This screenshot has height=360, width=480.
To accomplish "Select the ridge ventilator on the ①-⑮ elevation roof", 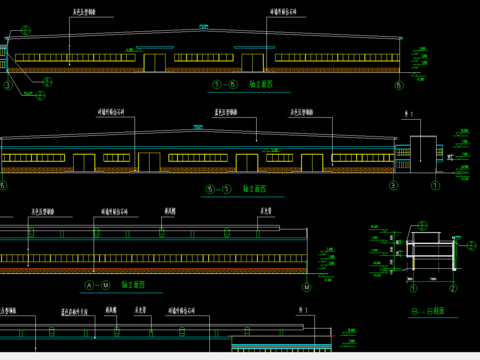I will (x=204, y=27).
